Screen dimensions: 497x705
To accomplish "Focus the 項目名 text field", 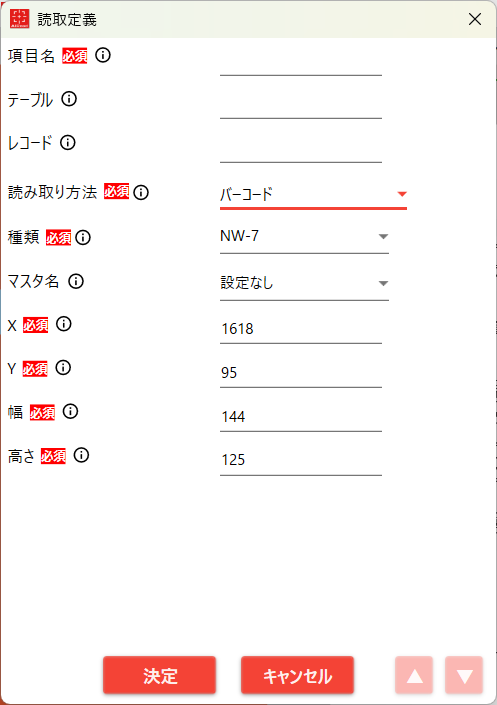I will pos(301,62).
